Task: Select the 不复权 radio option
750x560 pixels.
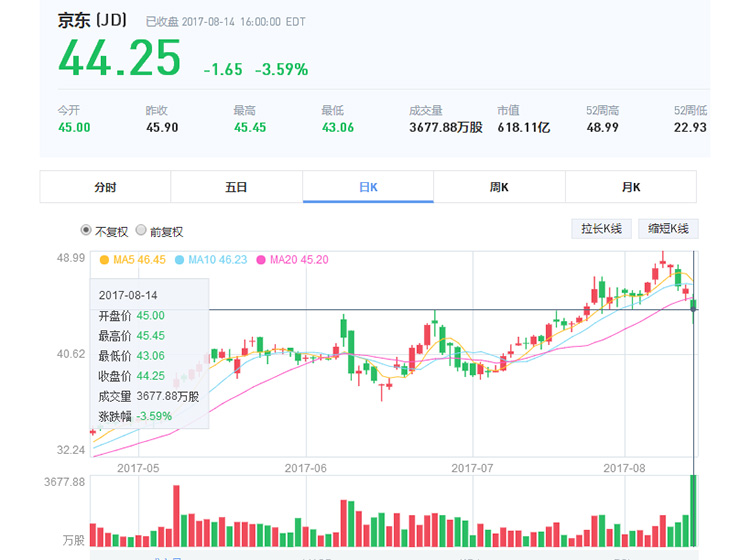Action: click(86, 231)
